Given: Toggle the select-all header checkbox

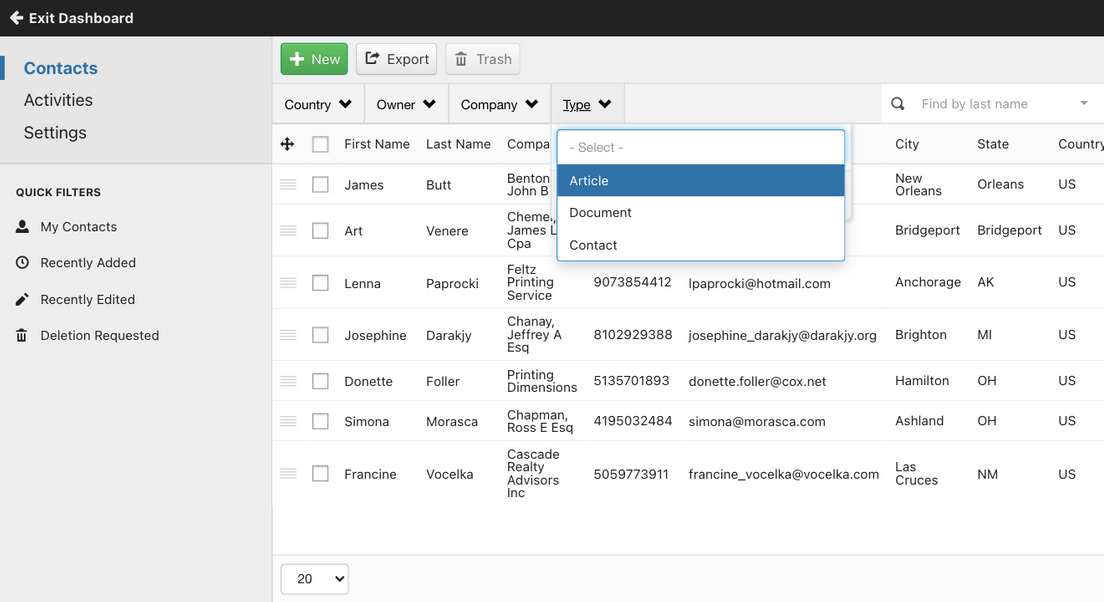Looking at the screenshot, I should pyautogui.click(x=320, y=144).
